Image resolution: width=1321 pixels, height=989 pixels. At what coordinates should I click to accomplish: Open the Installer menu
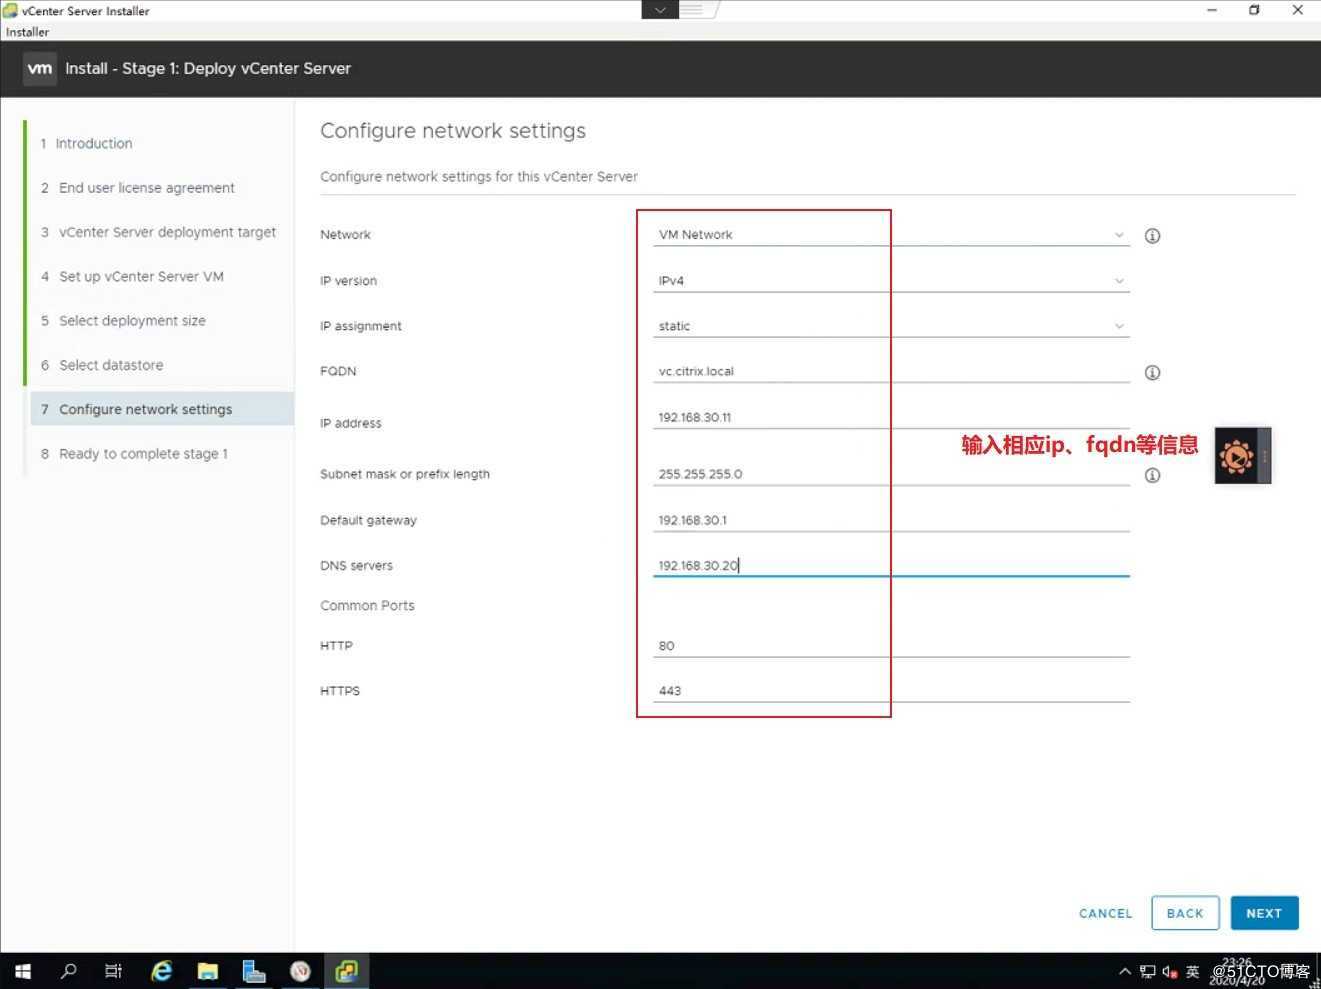click(x=27, y=32)
